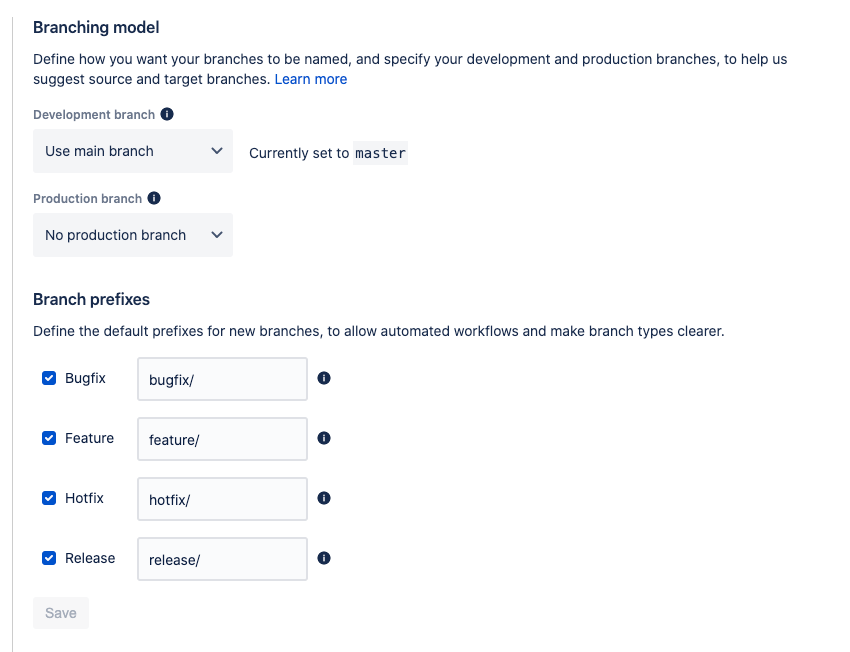The height and width of the screenshot is (652, 850).
Task: Click info icon beside release/ prefix field
Action: point(324,558)
